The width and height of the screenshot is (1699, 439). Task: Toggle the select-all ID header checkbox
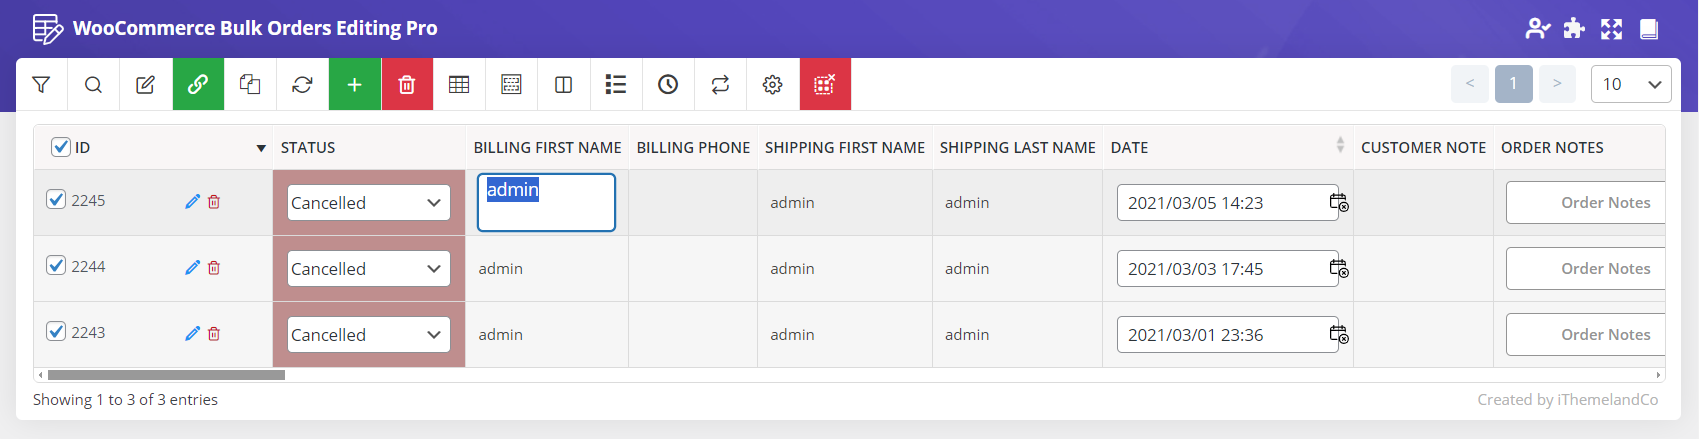tap(61, 147)
